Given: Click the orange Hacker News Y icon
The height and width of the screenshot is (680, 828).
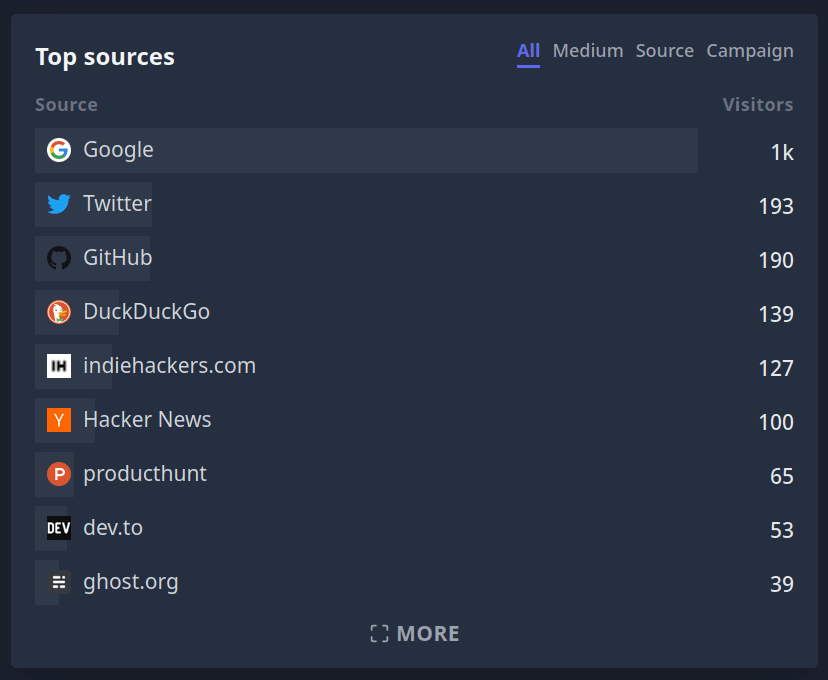Looking at the screenshot, I should (x=59, y=419).
